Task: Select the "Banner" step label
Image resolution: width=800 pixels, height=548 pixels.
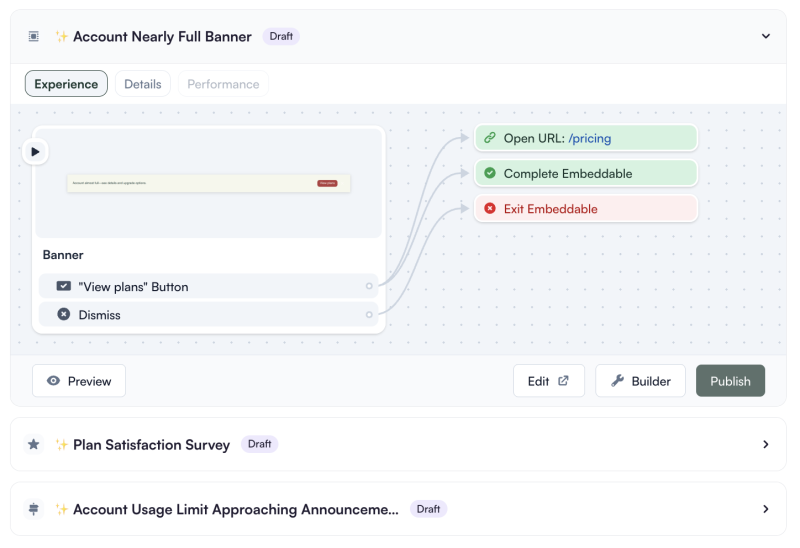Action: pyautogui.click(x=63, y=255)
